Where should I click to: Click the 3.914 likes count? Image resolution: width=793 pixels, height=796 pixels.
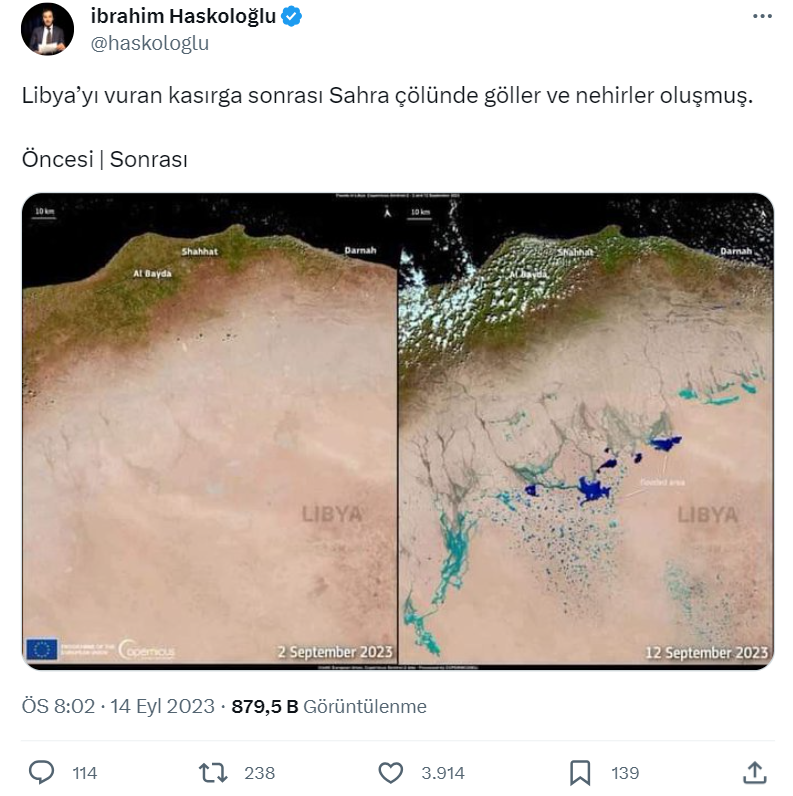(x=443, y=773)
